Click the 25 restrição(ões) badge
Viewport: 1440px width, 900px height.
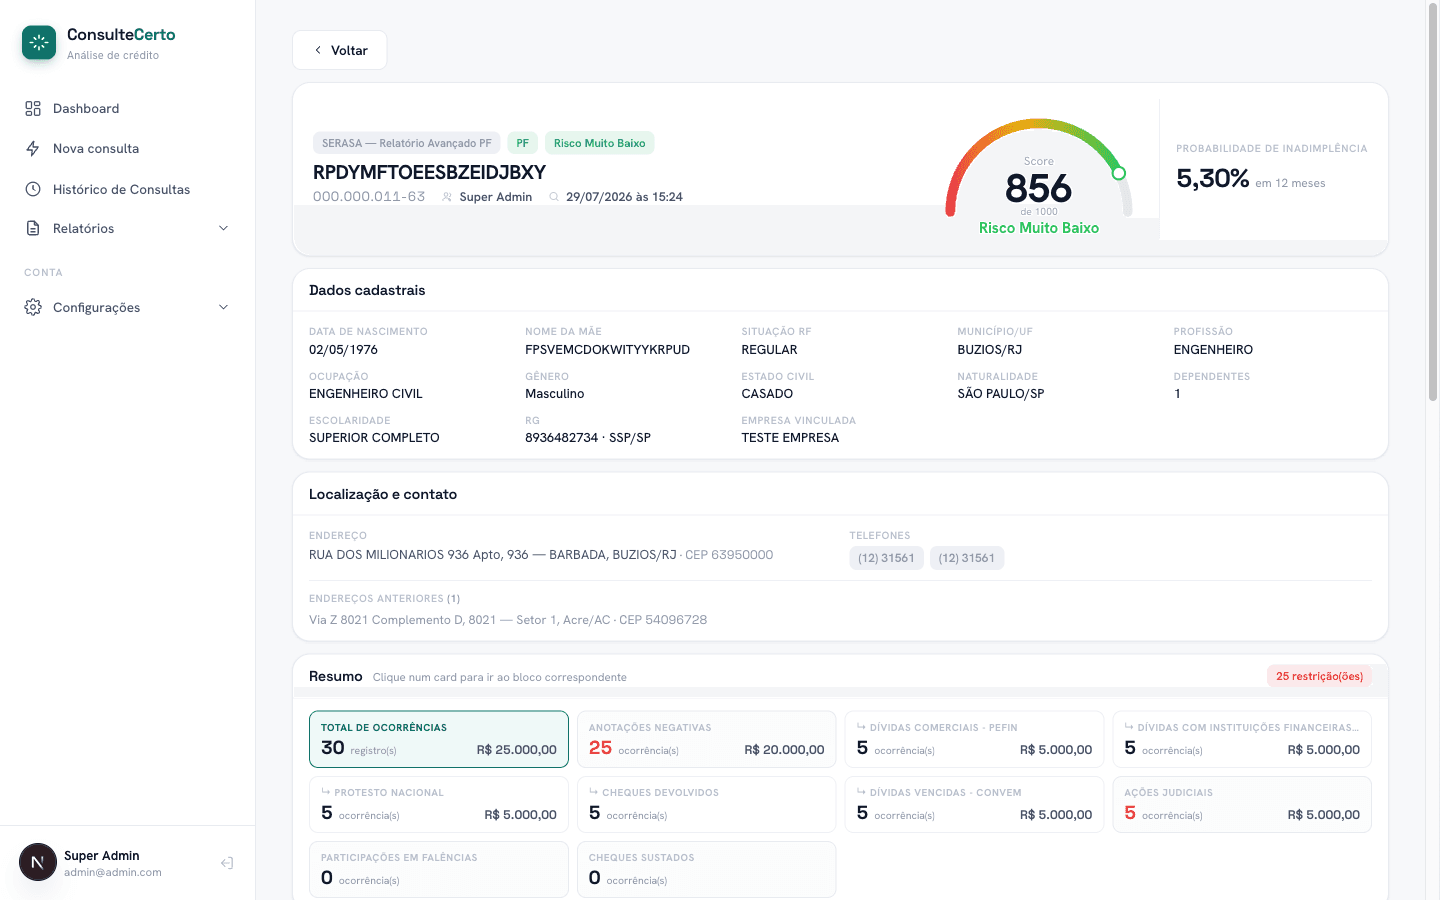click(1319, 676)
